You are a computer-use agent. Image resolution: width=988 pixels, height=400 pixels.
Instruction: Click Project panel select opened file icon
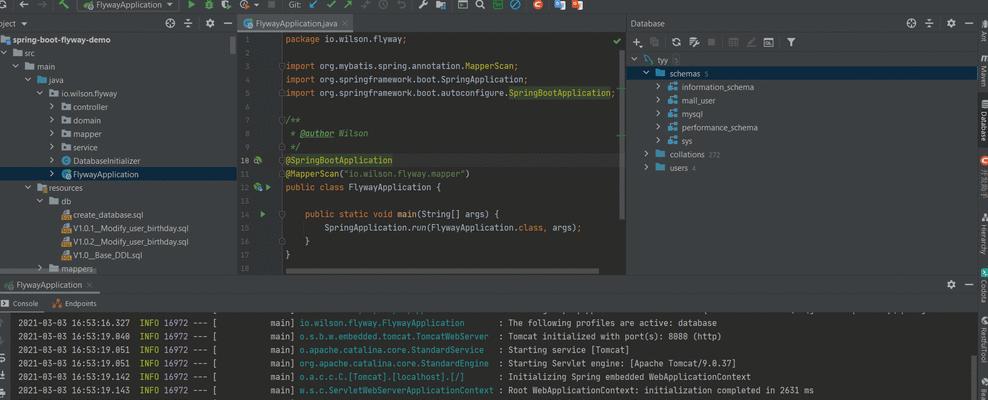[x=170, y=23]
